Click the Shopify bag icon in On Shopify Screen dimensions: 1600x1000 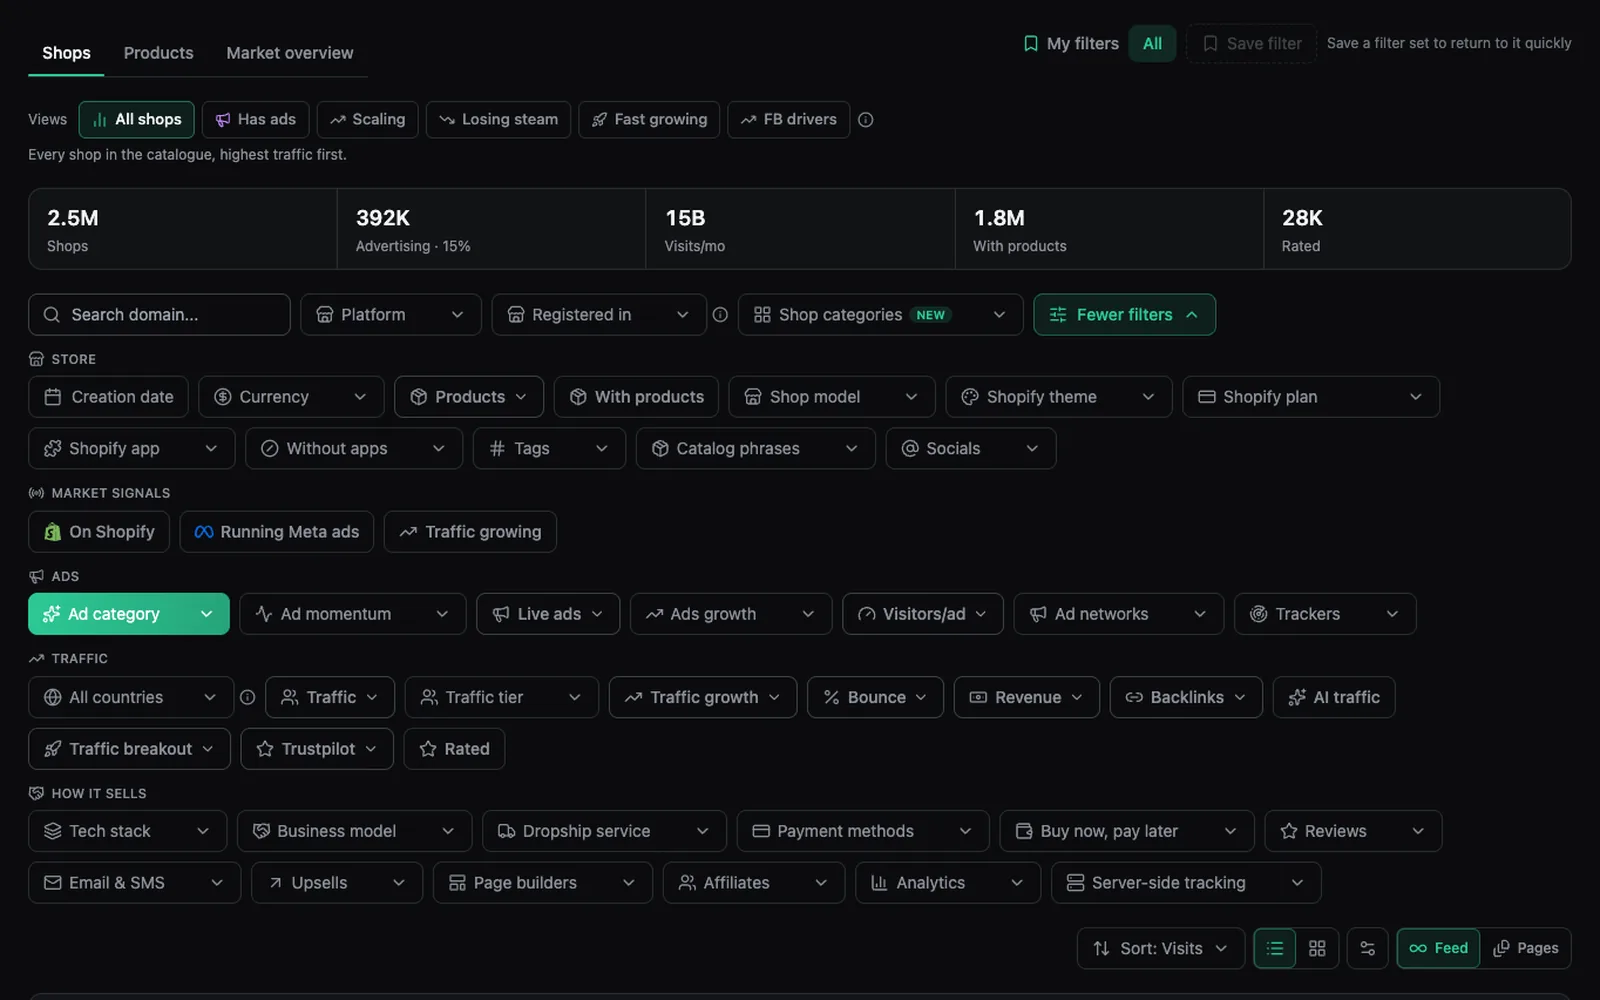53,532
